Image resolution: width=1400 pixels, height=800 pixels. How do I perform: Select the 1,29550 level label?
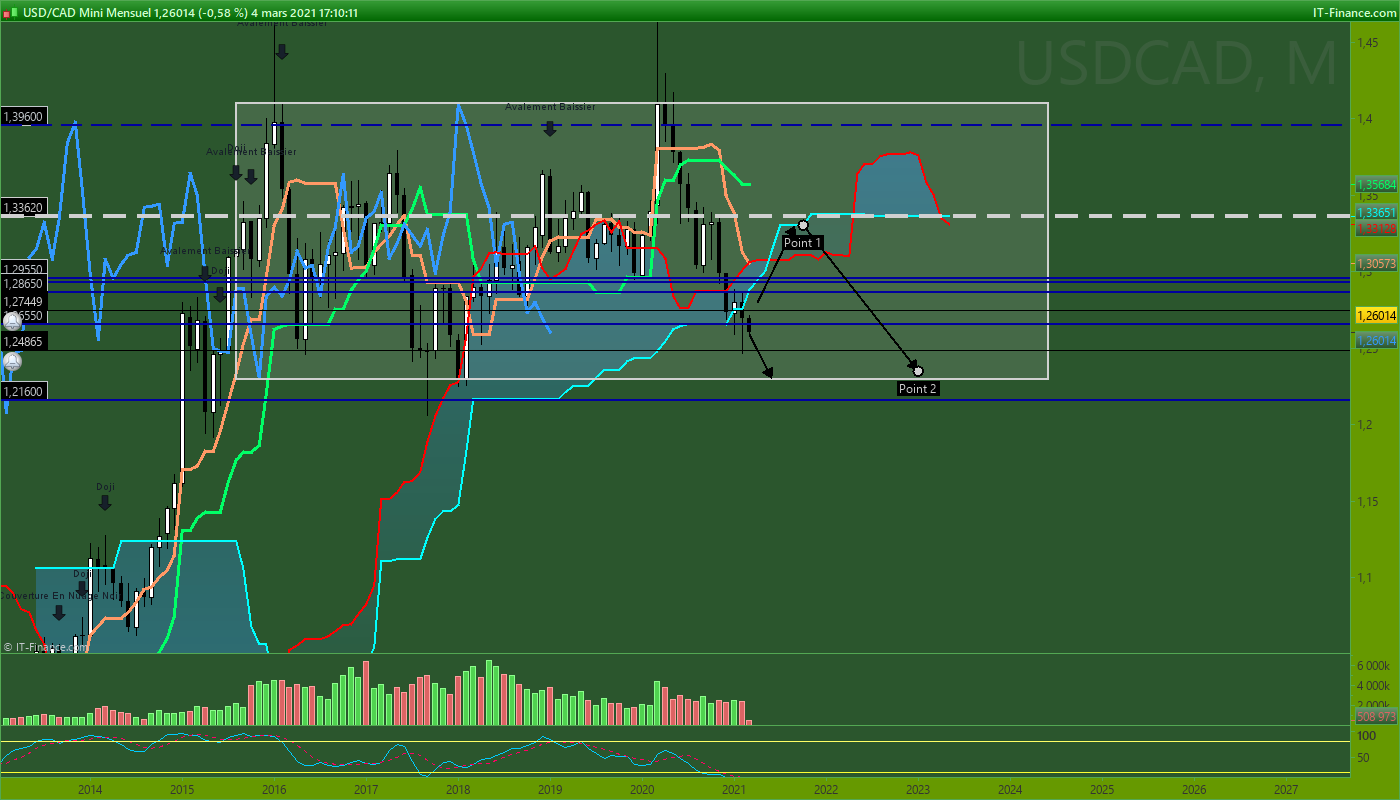(24, 270)
